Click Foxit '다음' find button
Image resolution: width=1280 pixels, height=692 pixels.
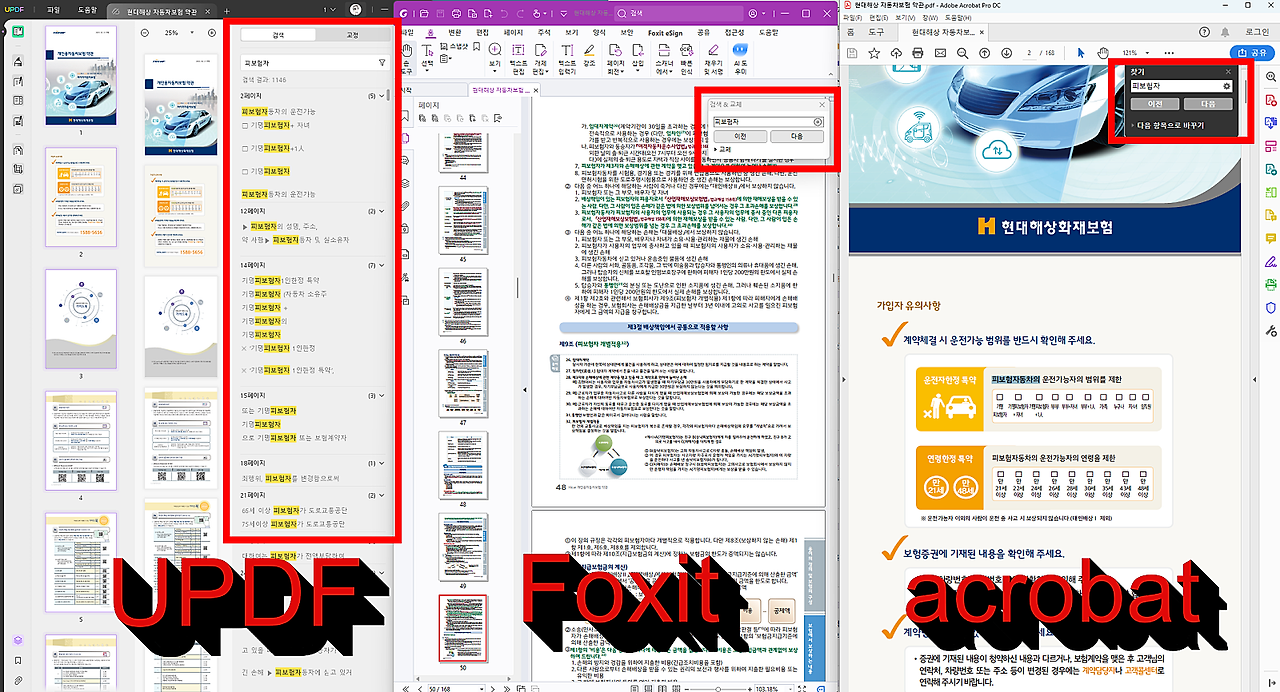click(797, 136)
